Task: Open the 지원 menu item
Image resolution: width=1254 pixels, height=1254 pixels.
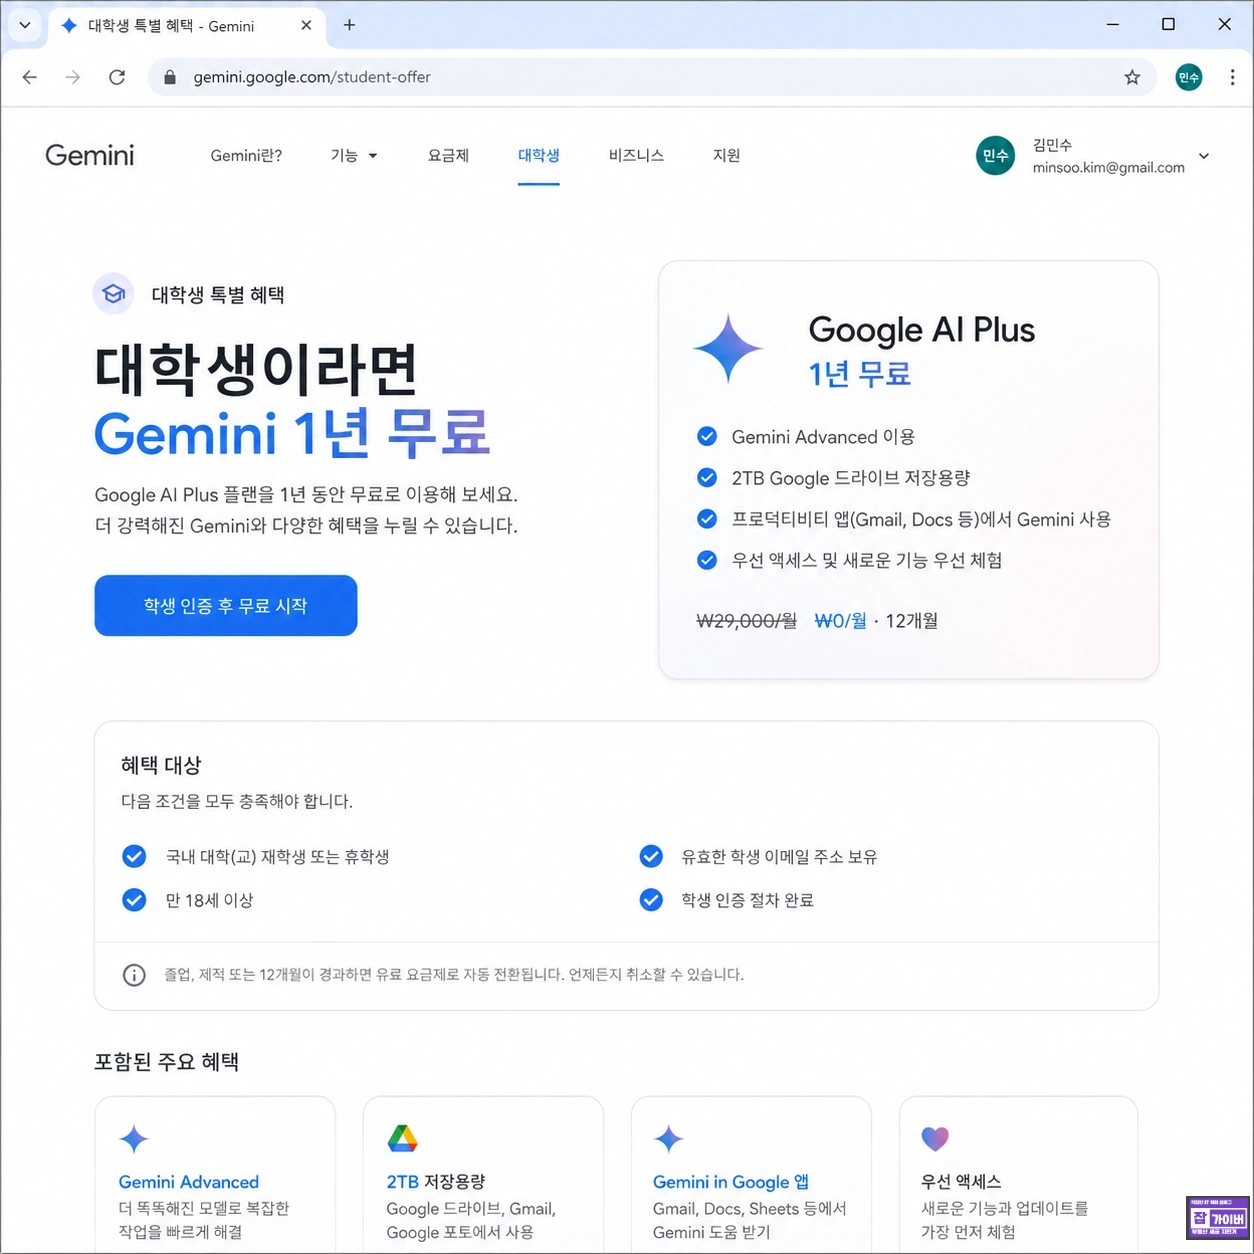Action: point(726,155)
